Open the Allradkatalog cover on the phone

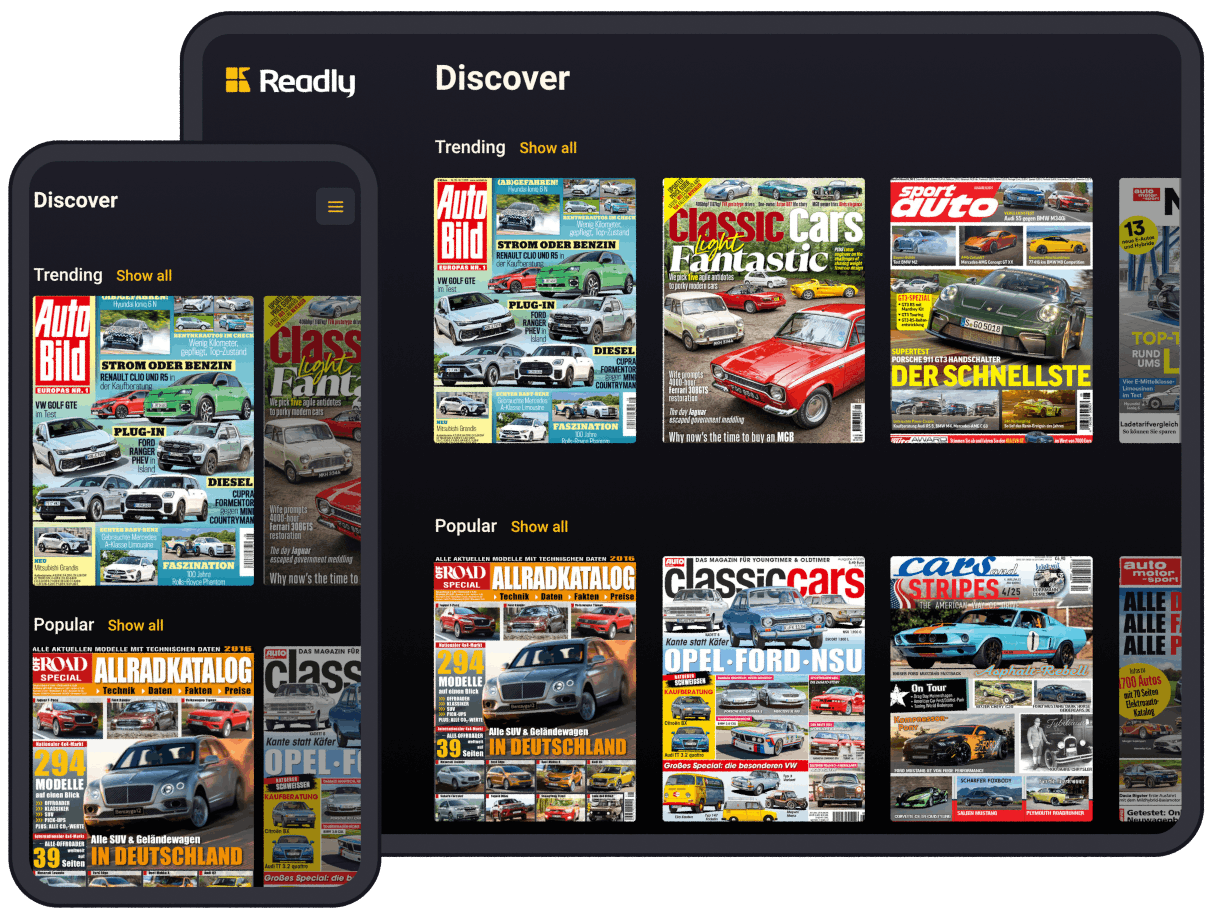click(143, 765)
